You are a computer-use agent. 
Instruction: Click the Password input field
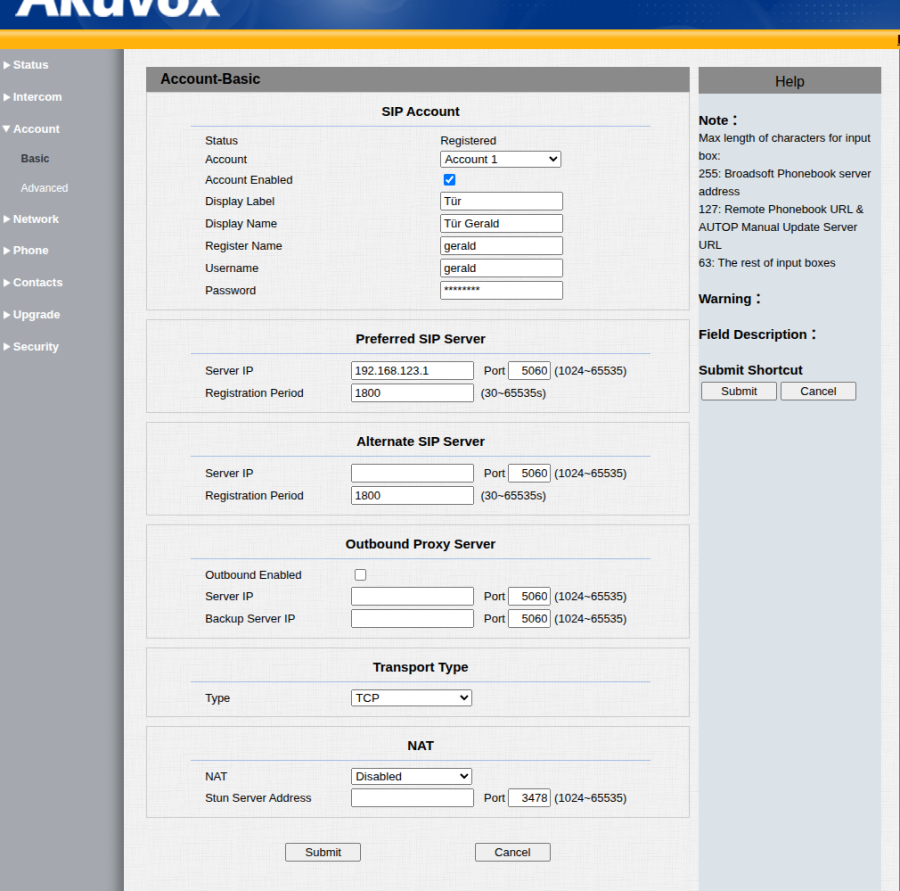click(501, 290)
